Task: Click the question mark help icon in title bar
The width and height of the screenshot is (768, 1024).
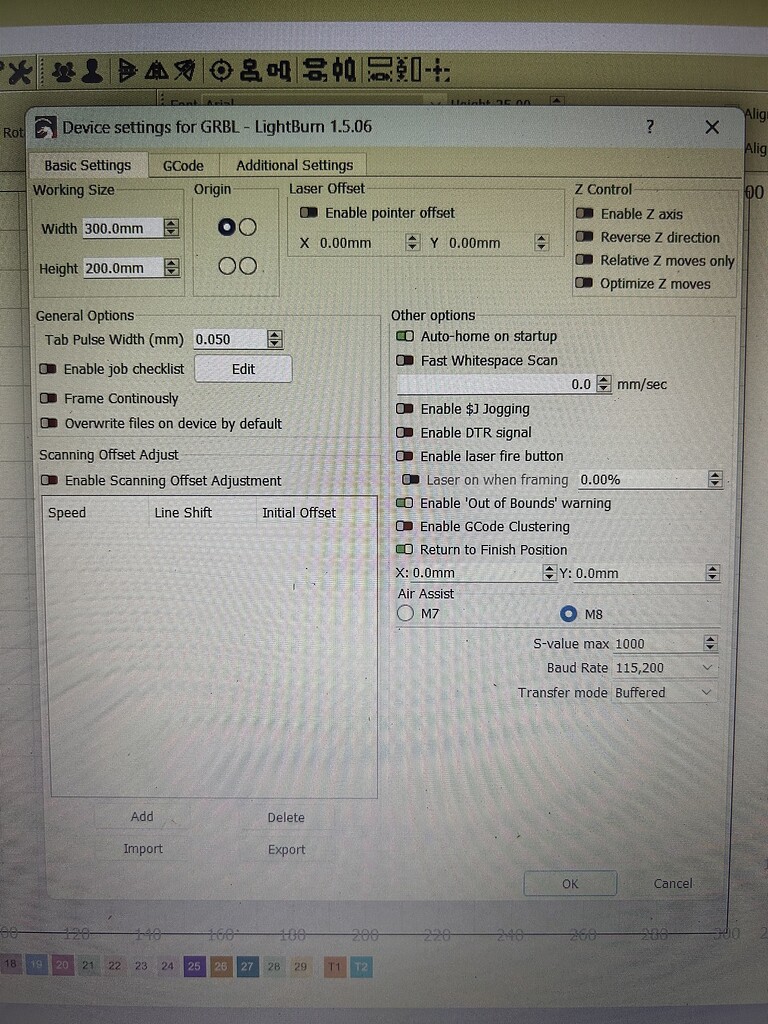Action: tap(650, 126)
